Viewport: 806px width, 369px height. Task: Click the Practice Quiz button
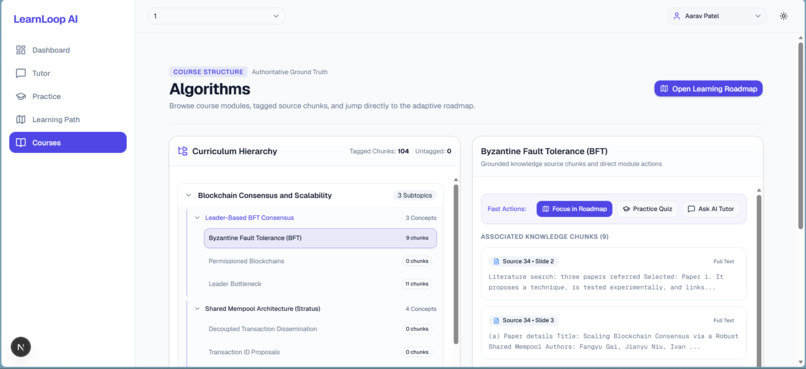tap(647, 209)
